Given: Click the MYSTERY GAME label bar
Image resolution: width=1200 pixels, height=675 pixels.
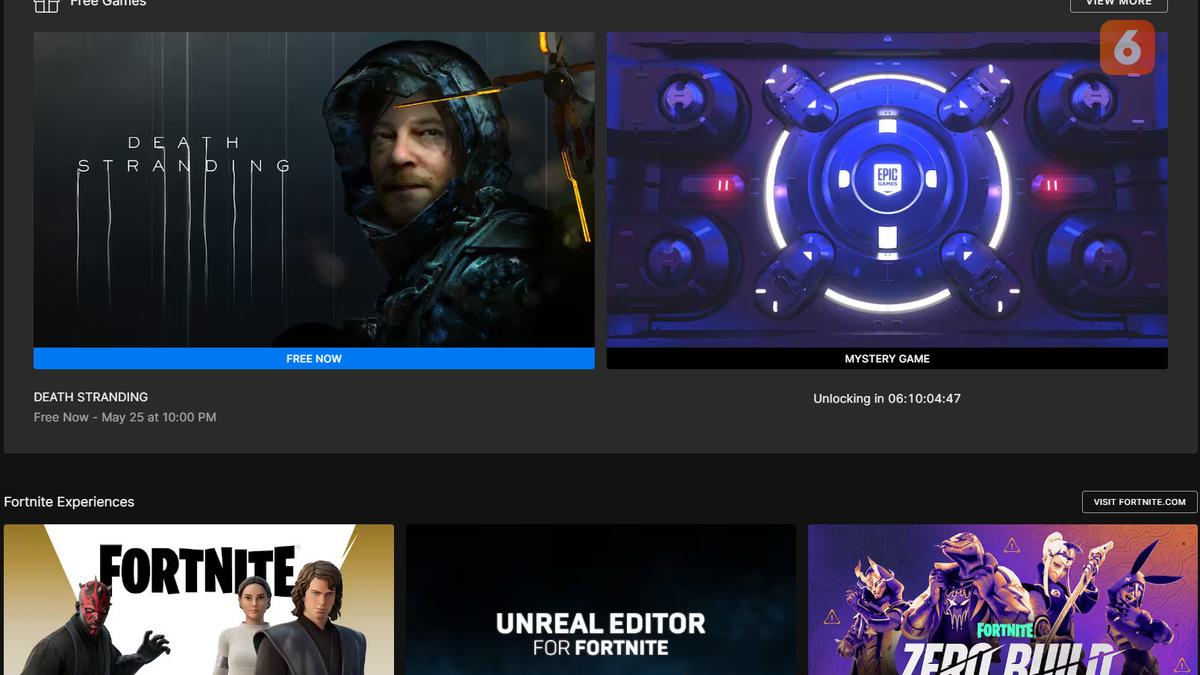Looking at the screenshot, I should (886, 358).
